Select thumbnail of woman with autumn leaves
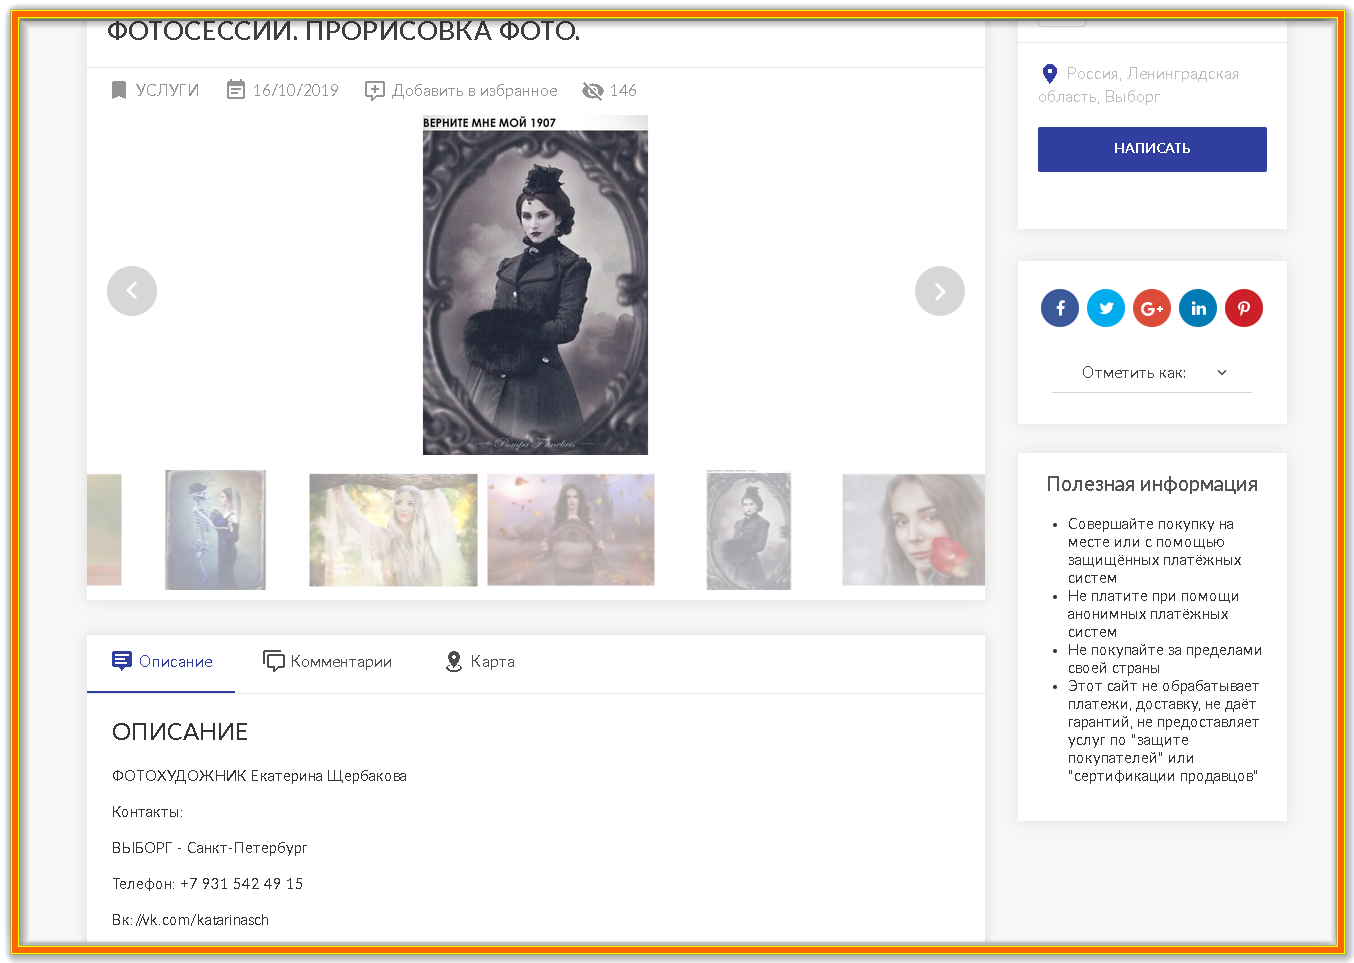1354x963 pixels. coord(571,530)
